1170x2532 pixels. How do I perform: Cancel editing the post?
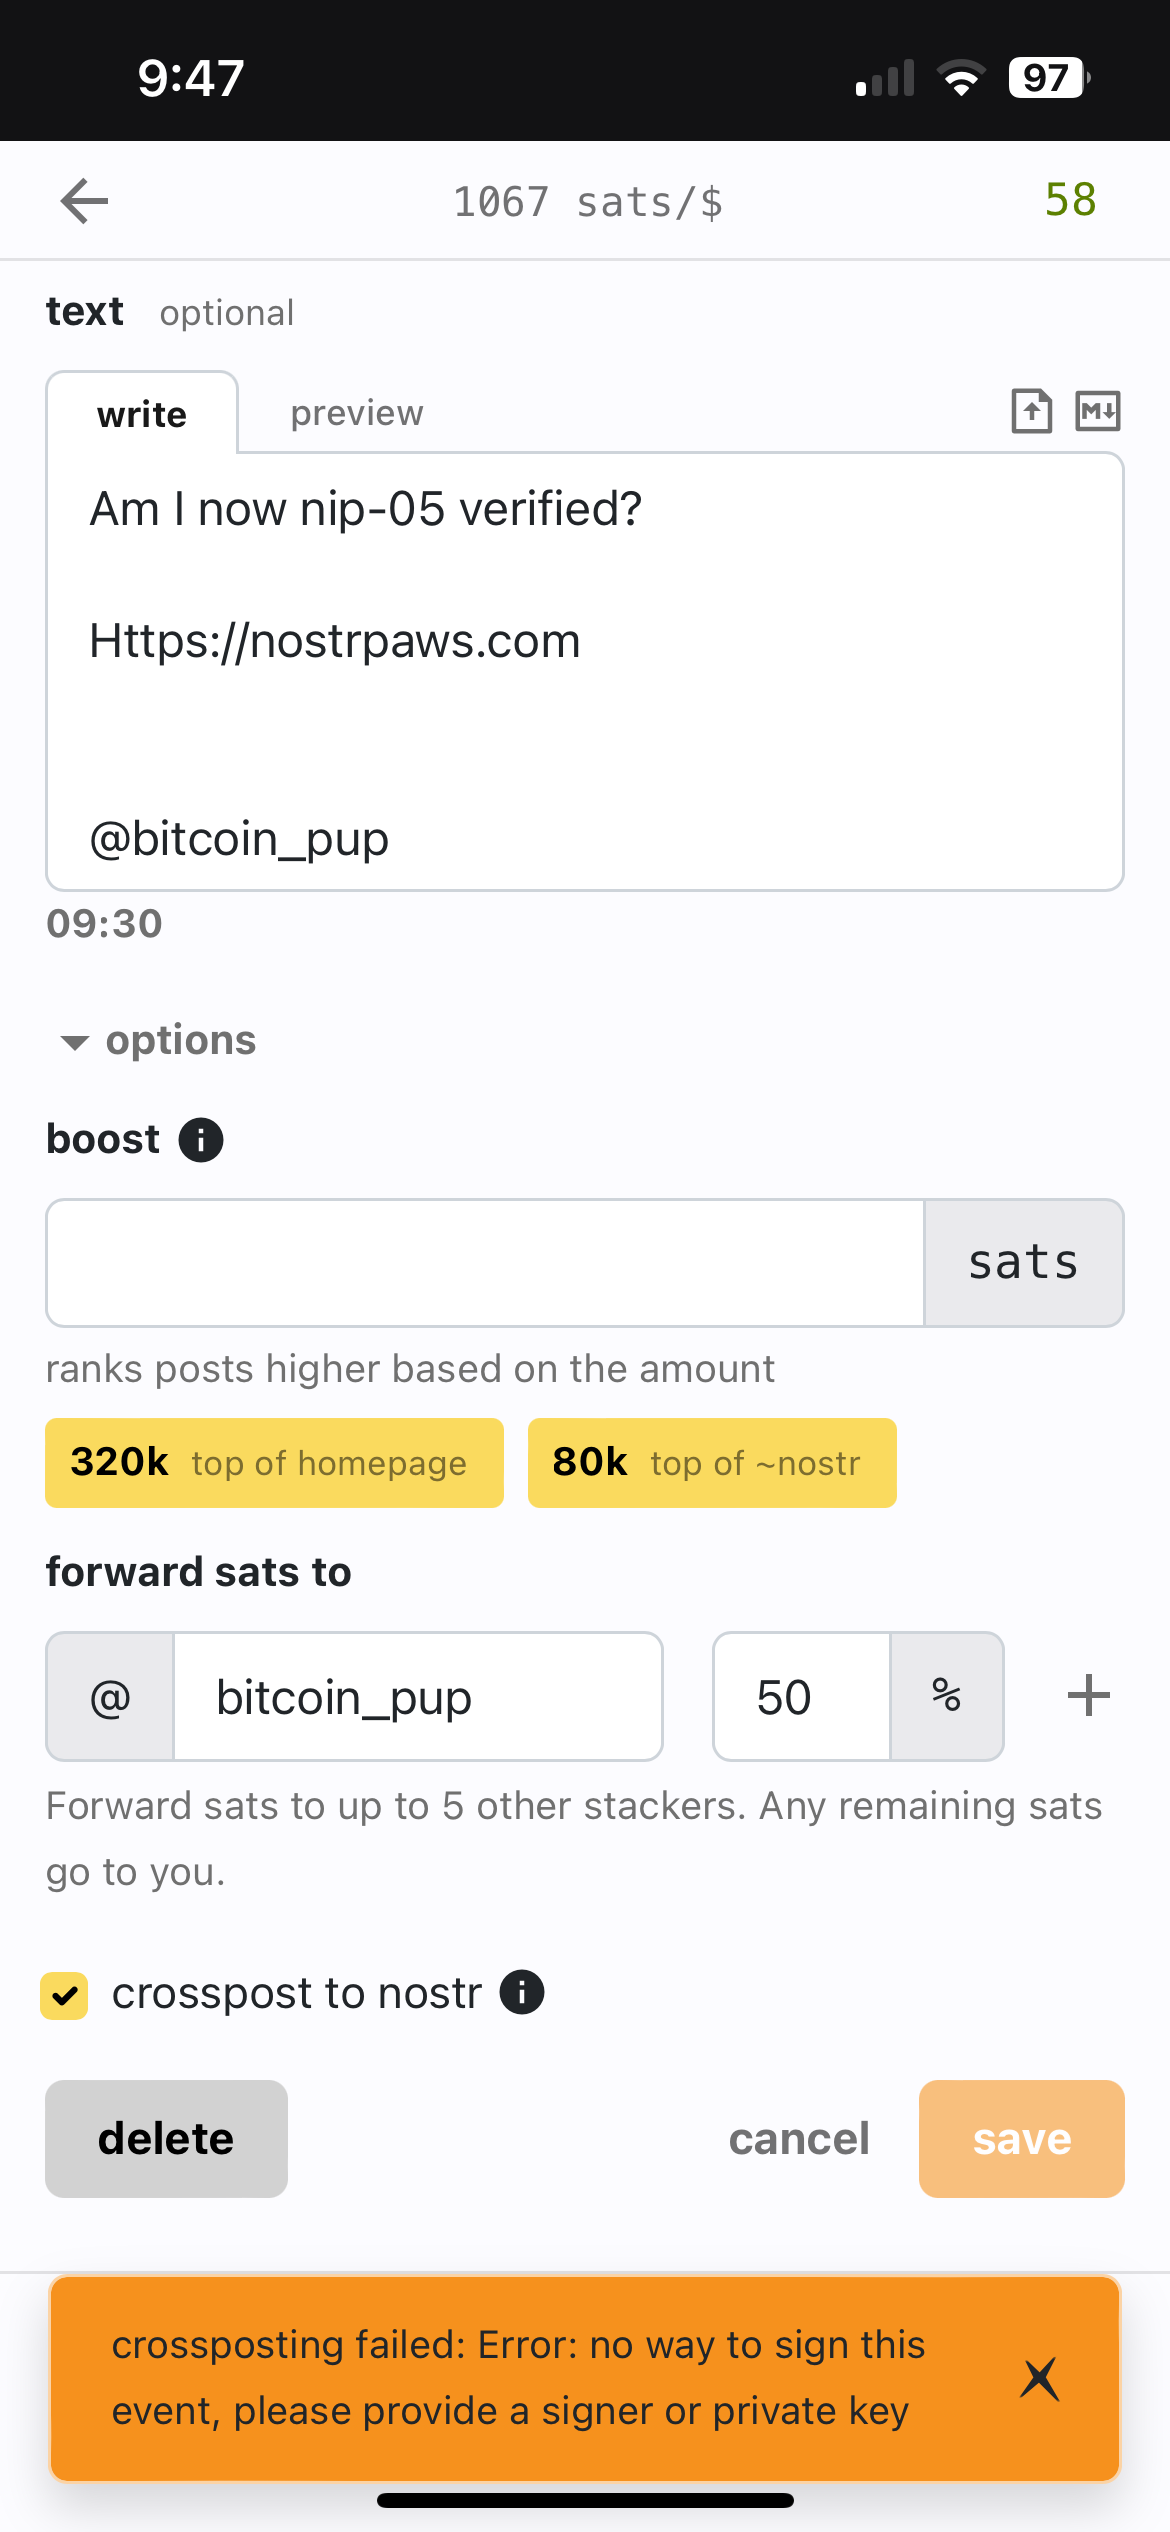(x=799, y=2139)
